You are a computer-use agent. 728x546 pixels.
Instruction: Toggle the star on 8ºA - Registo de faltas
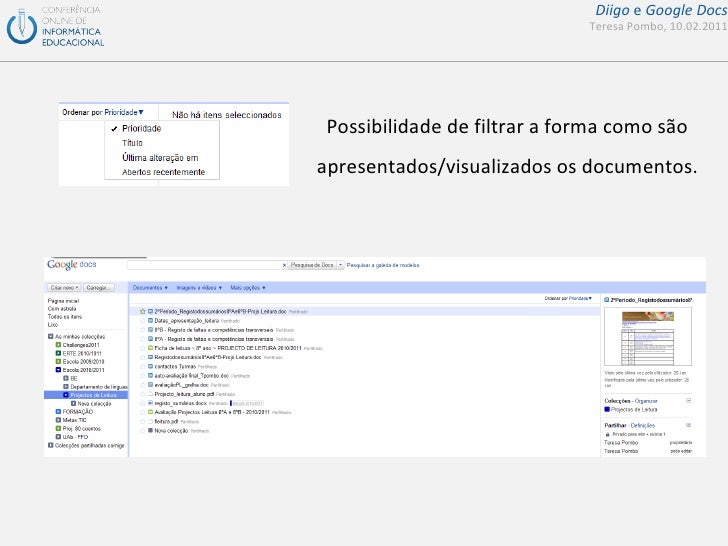click(x=143, y=339)
